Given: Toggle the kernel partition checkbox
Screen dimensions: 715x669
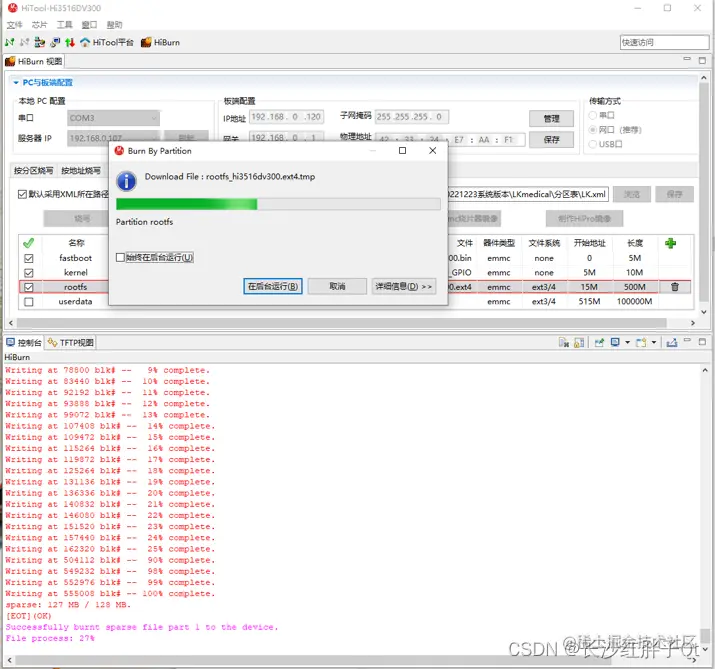Looking at the screenshot, I should [x=29, y=273].
